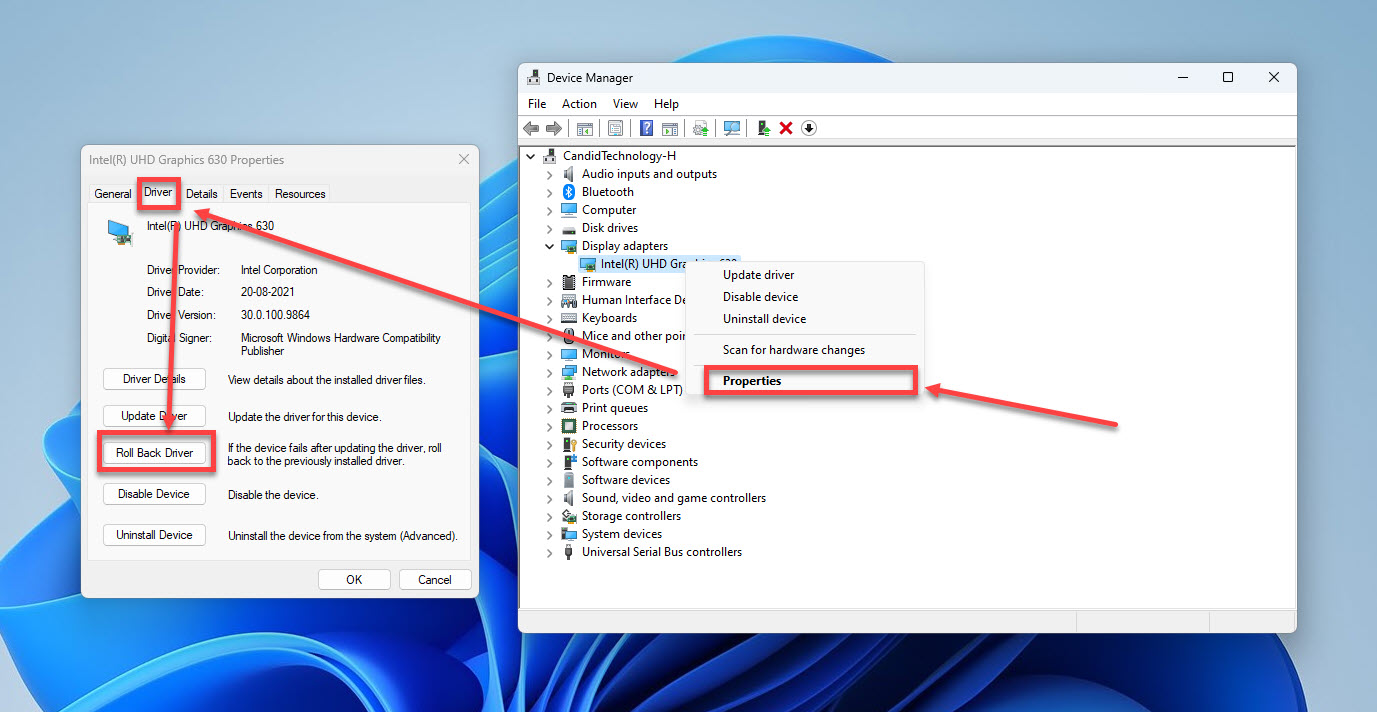The width and height of the screenshot is (1377, 712).
Task: Switch to the Driver tab
Action: (x=158, y=192)
